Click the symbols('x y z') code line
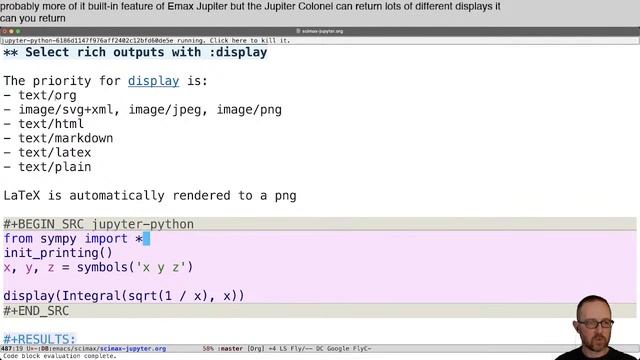Viewport: 640px width, 360px height. pos(98,267)
